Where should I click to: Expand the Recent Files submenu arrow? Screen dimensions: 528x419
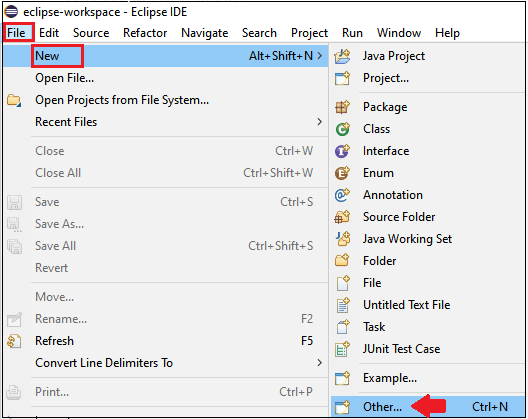[x=319, y=122]
